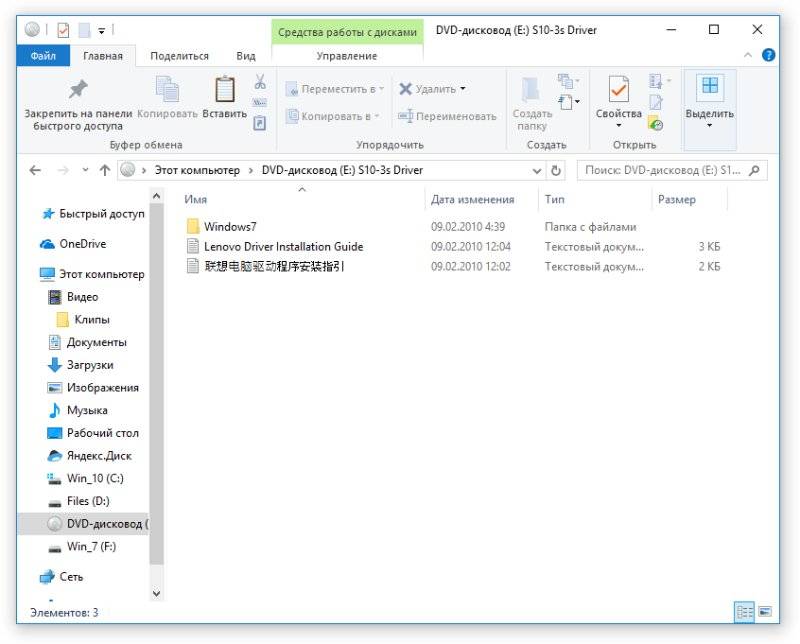Click the Удалить delete X icon
Viewport: 800px width, 644px height.
coord(406,89)
